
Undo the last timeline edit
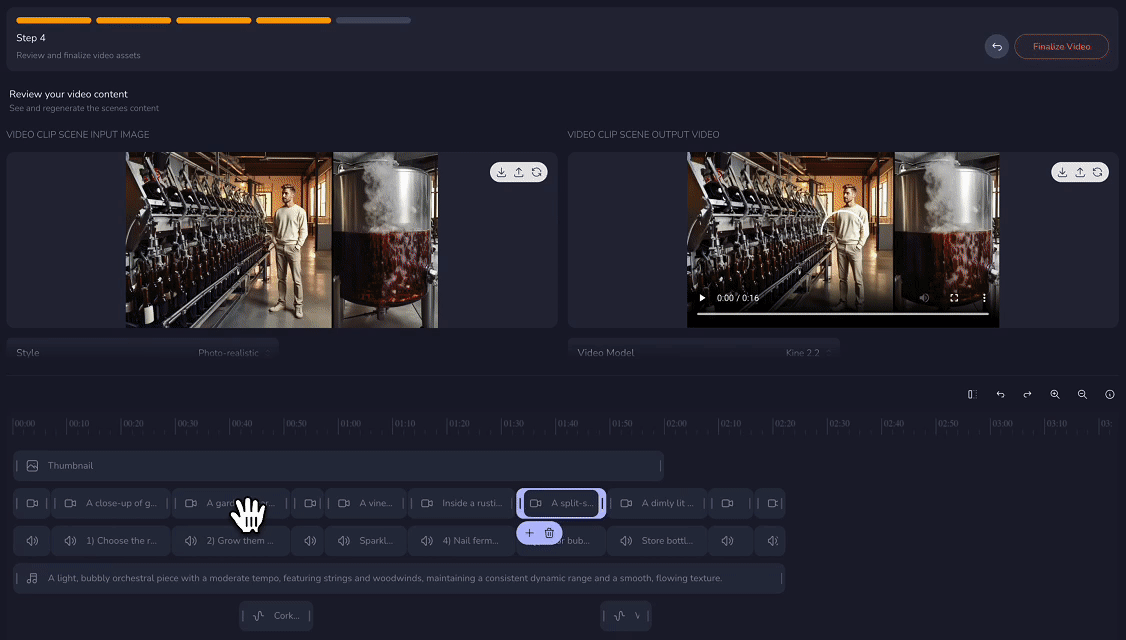tap(1000, 395)
